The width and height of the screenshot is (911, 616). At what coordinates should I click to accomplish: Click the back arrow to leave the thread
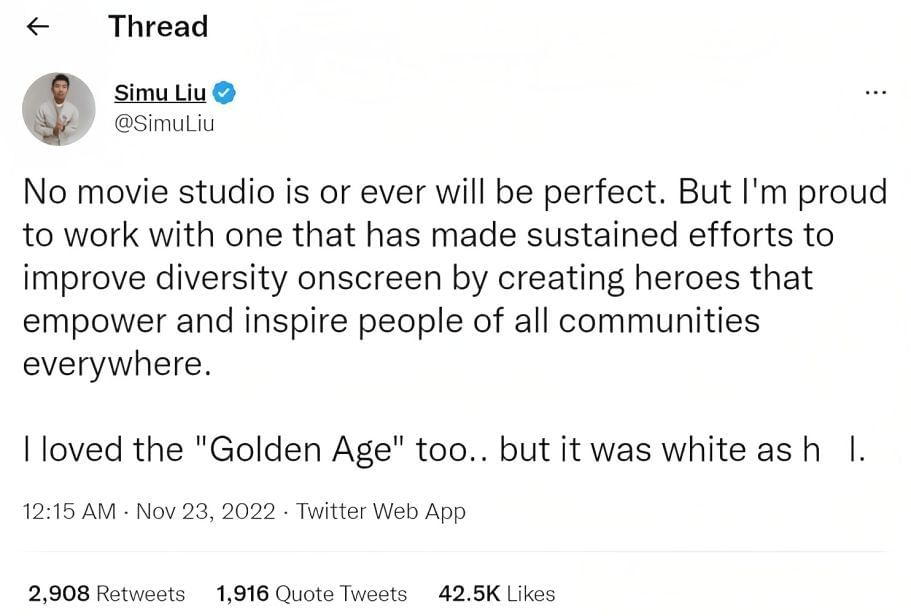pyautogui.click(x=38, y=26)
